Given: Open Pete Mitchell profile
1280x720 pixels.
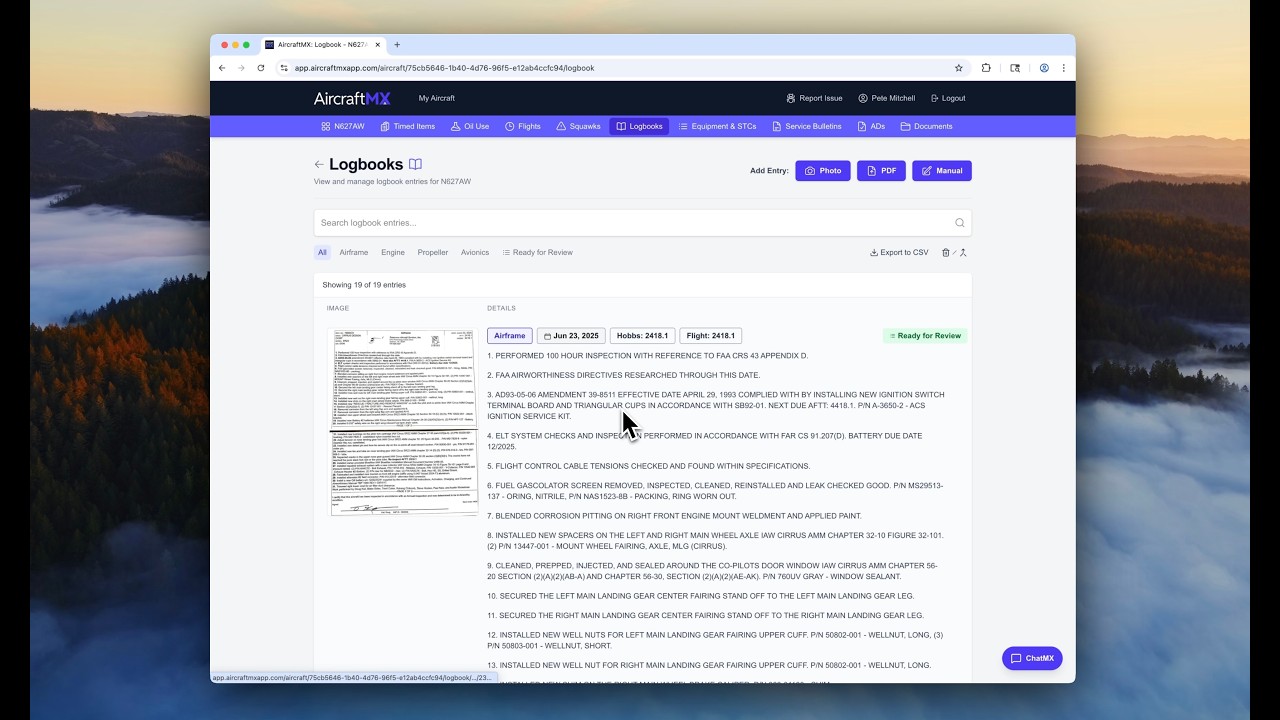Looking at the screenshot, I should pyautogui.click(x=886, y=98).
